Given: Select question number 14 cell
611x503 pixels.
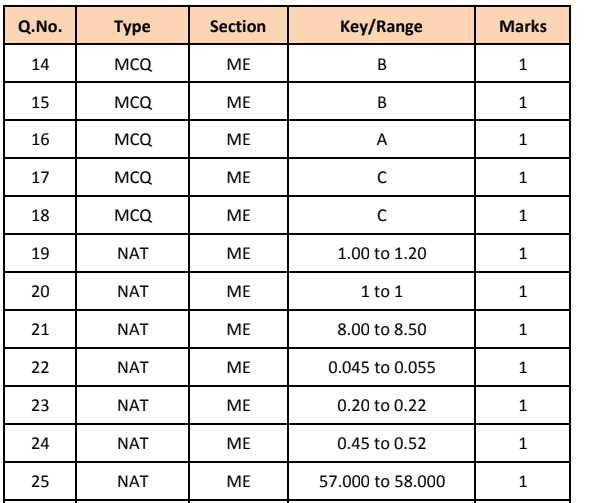Looking at the screenshot, I should click(40, 64).
